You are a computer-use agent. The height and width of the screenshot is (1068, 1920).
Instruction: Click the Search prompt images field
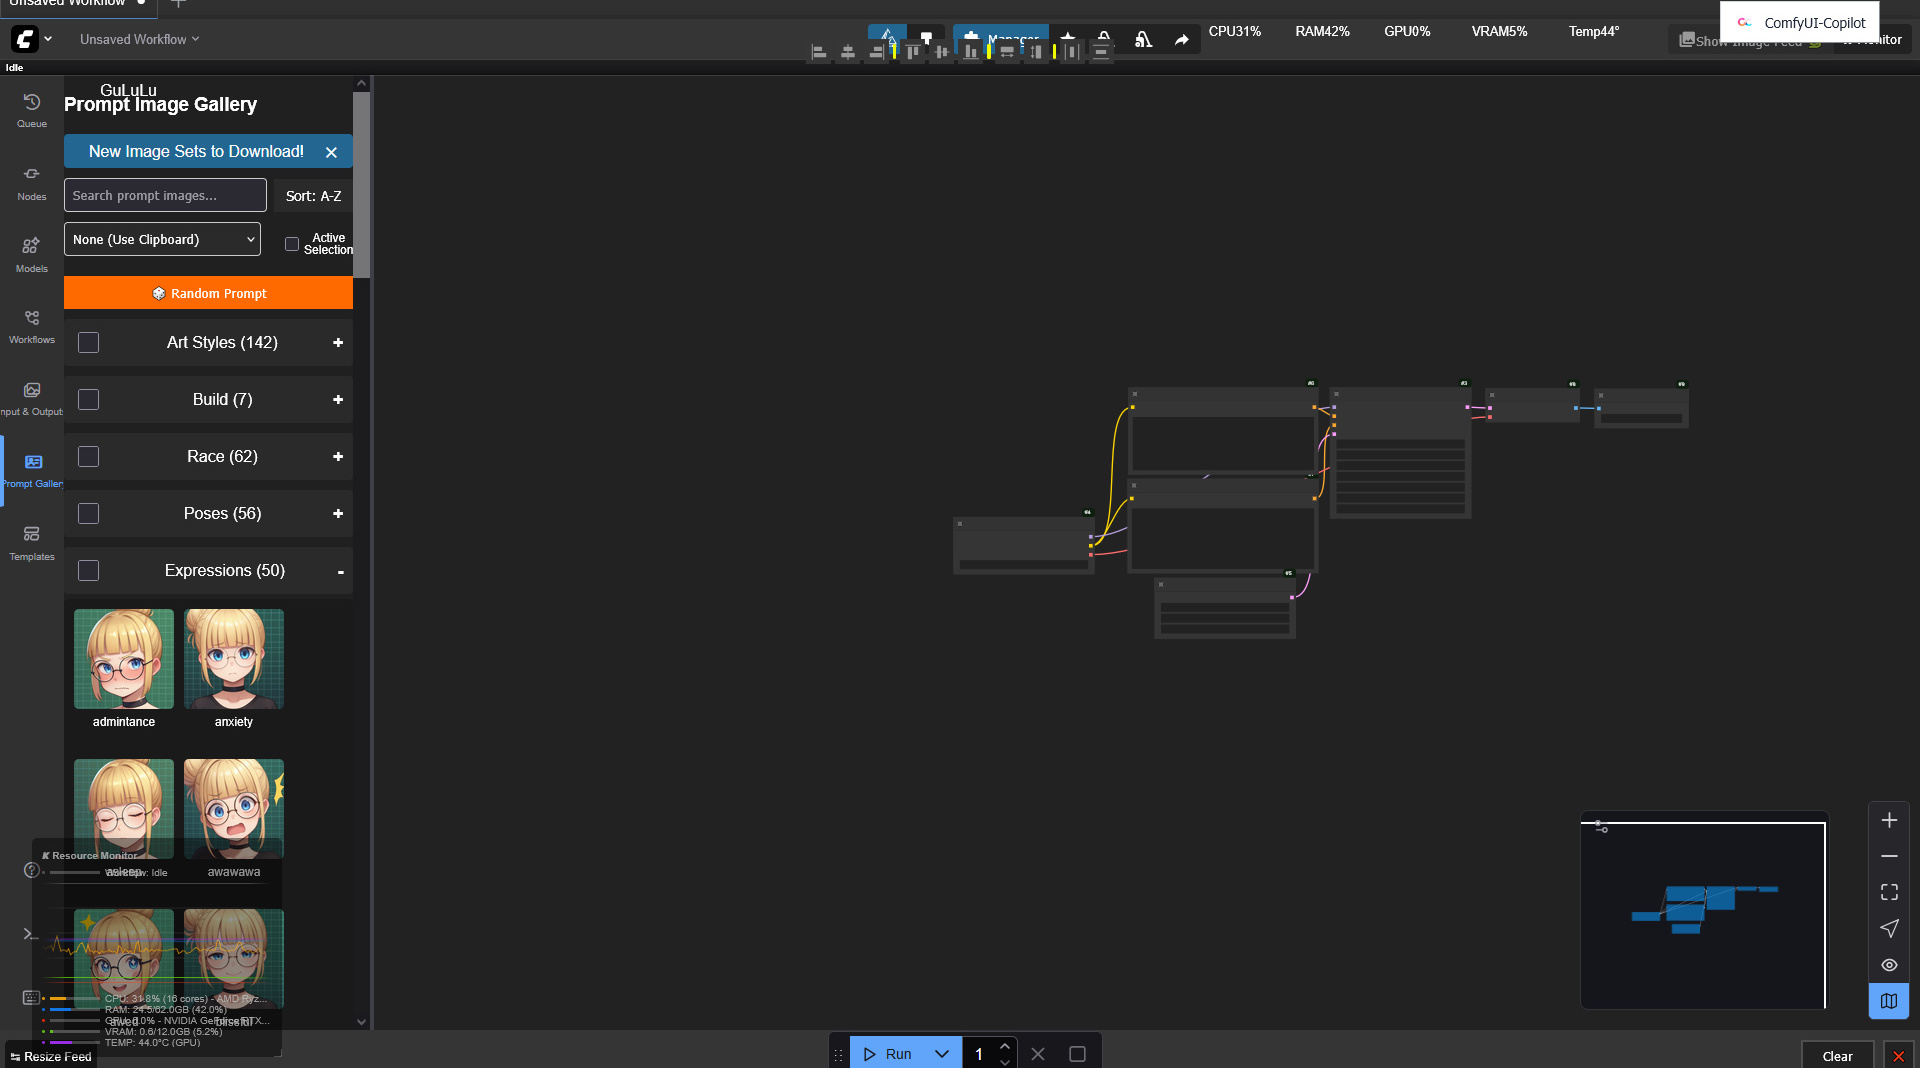[x=165, y=196]
